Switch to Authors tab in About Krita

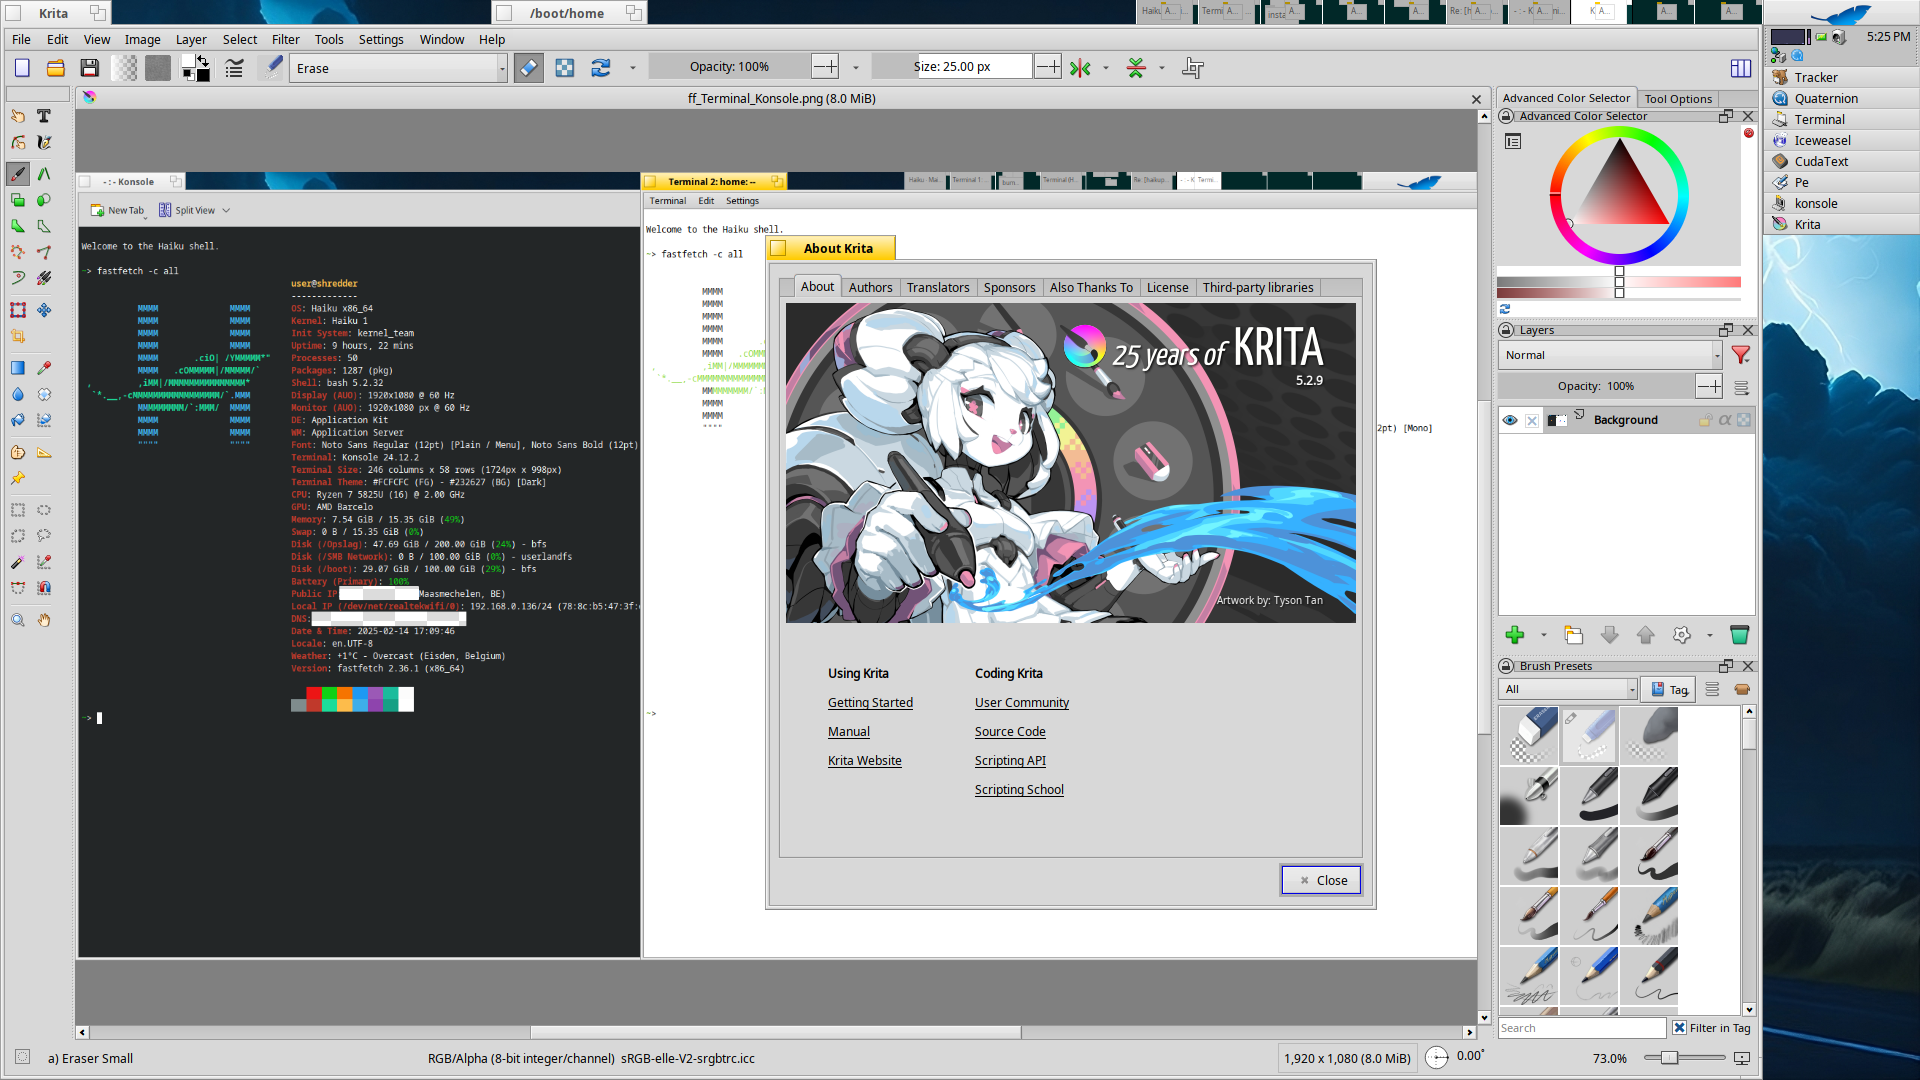coord(870,287)
